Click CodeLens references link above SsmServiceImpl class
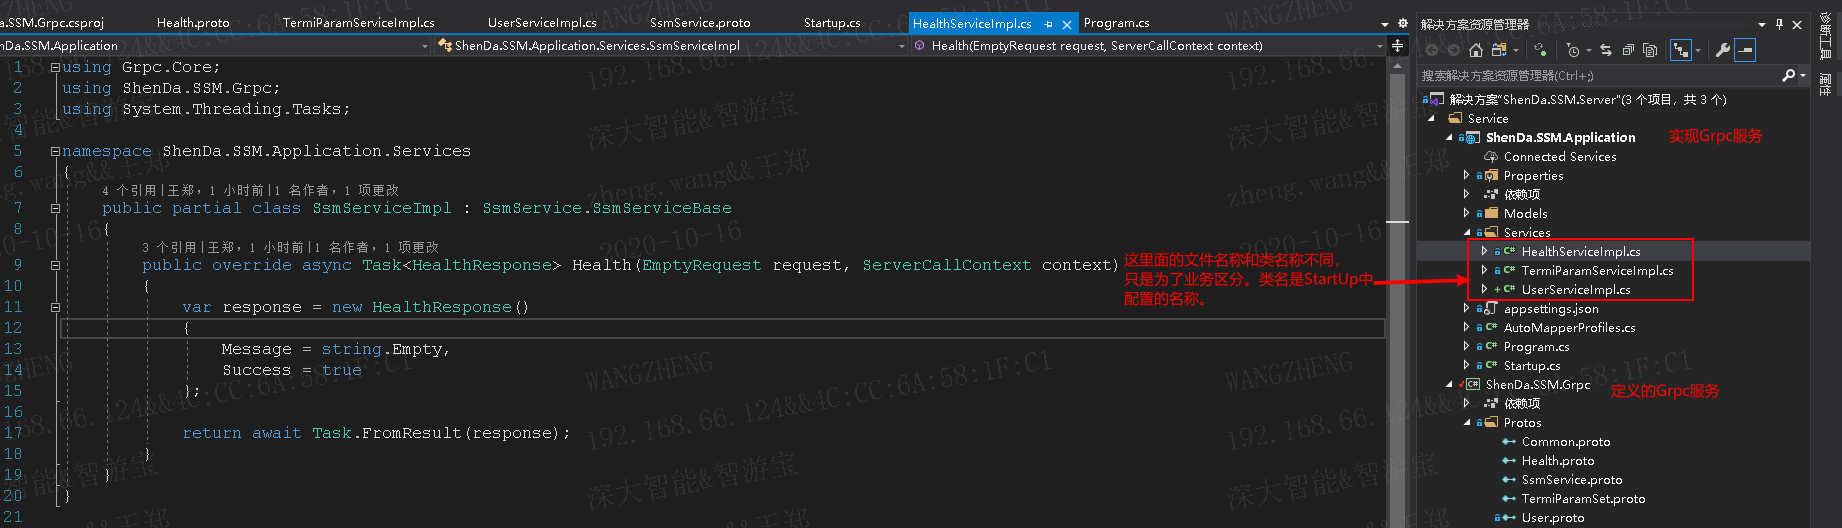This screenshot has height=528, width=1842. (129, 190)
